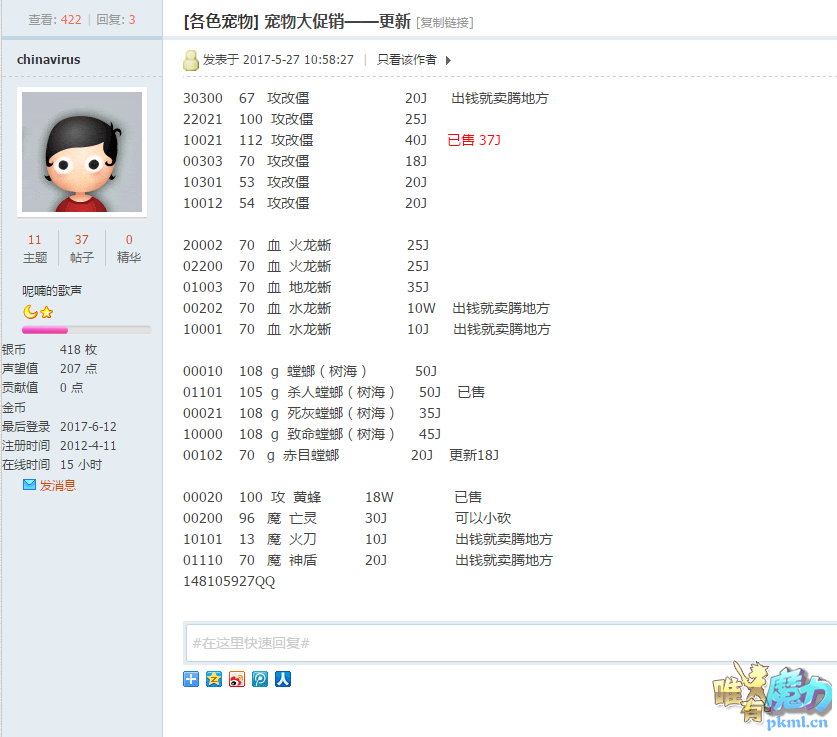The image size is (837, 737).
Task: Click the moon rank icon
Action: click(30, 312)
